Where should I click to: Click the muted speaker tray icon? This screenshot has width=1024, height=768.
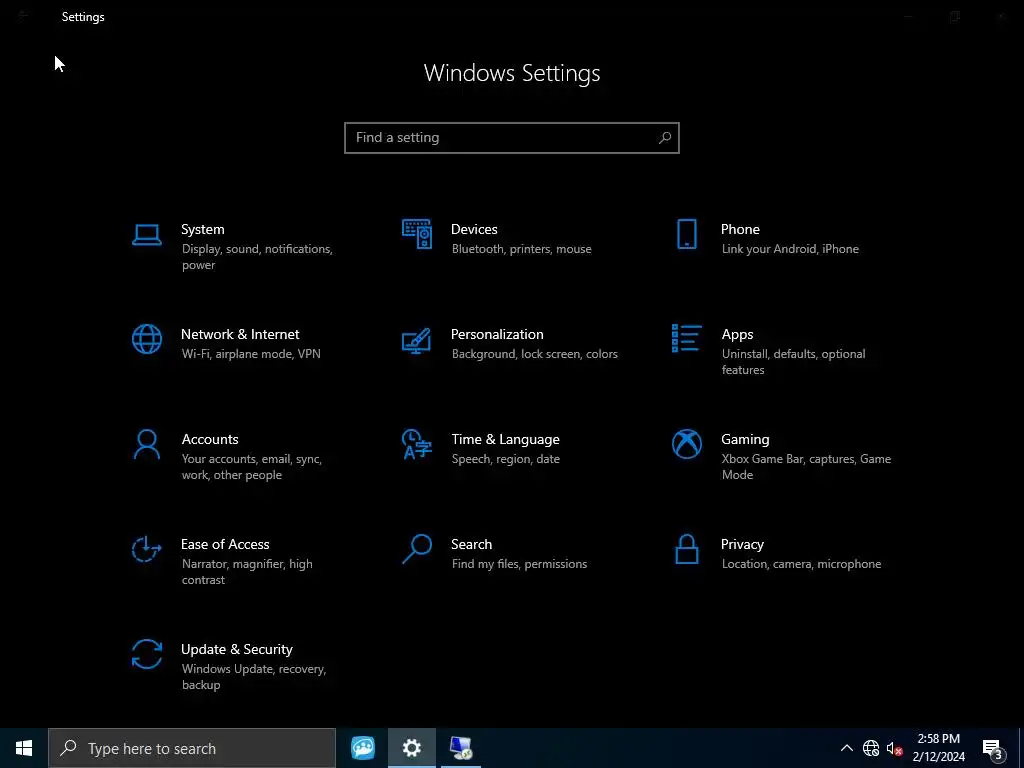pos(895,748)
